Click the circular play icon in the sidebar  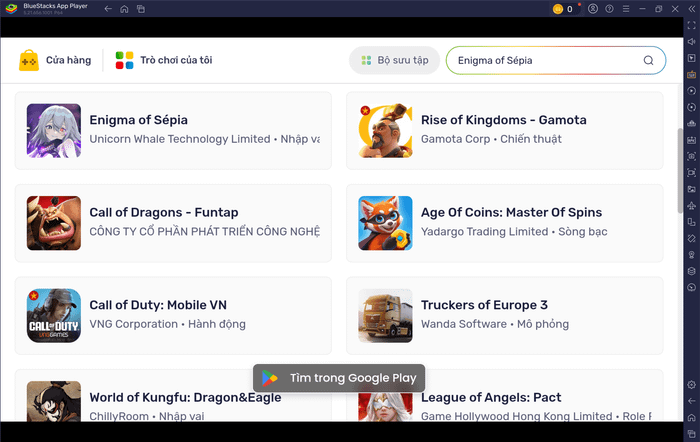click(692, 91)
